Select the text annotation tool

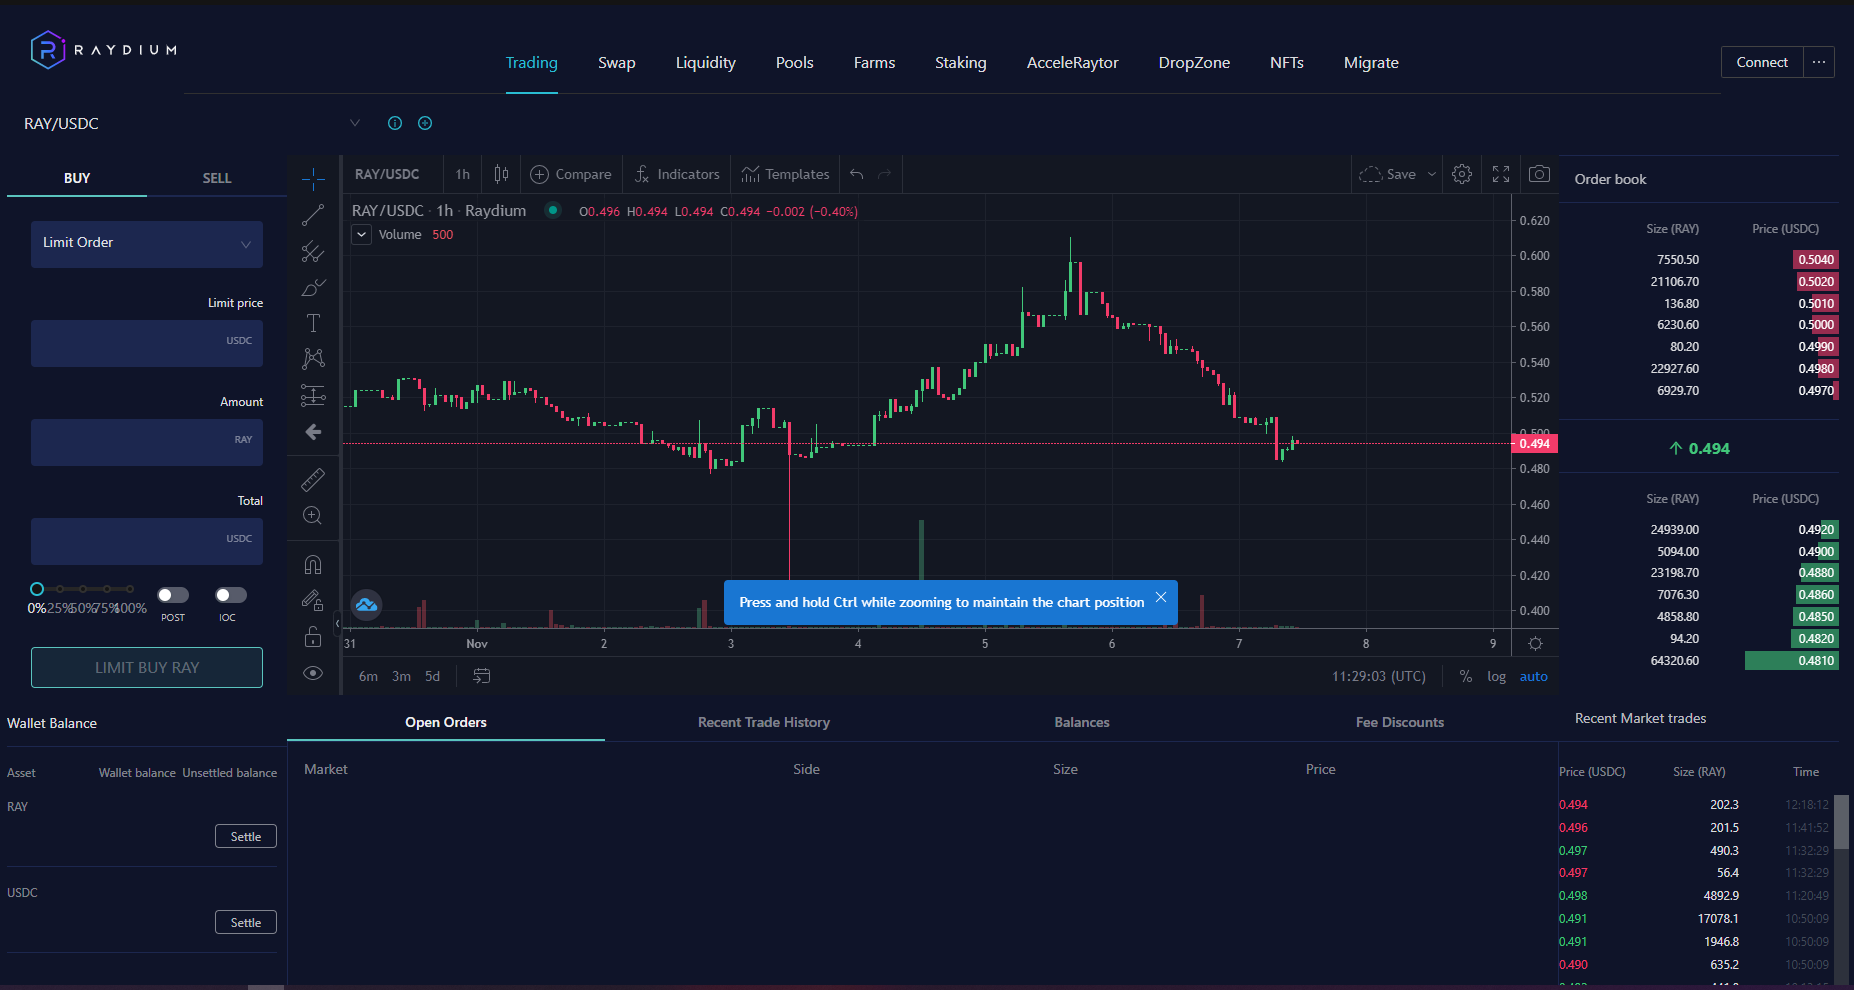pos(313,323)
